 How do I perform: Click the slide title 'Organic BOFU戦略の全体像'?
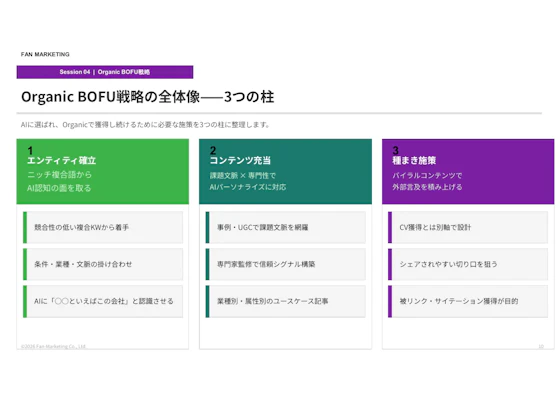tap(148, 97)
